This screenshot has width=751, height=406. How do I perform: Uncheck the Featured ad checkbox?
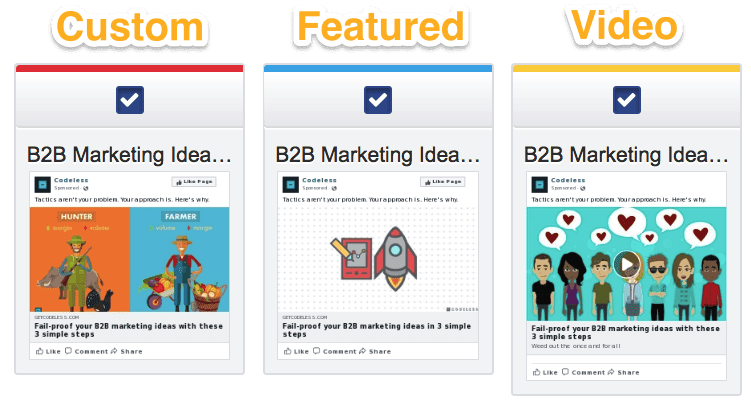(x=378, y=100)
